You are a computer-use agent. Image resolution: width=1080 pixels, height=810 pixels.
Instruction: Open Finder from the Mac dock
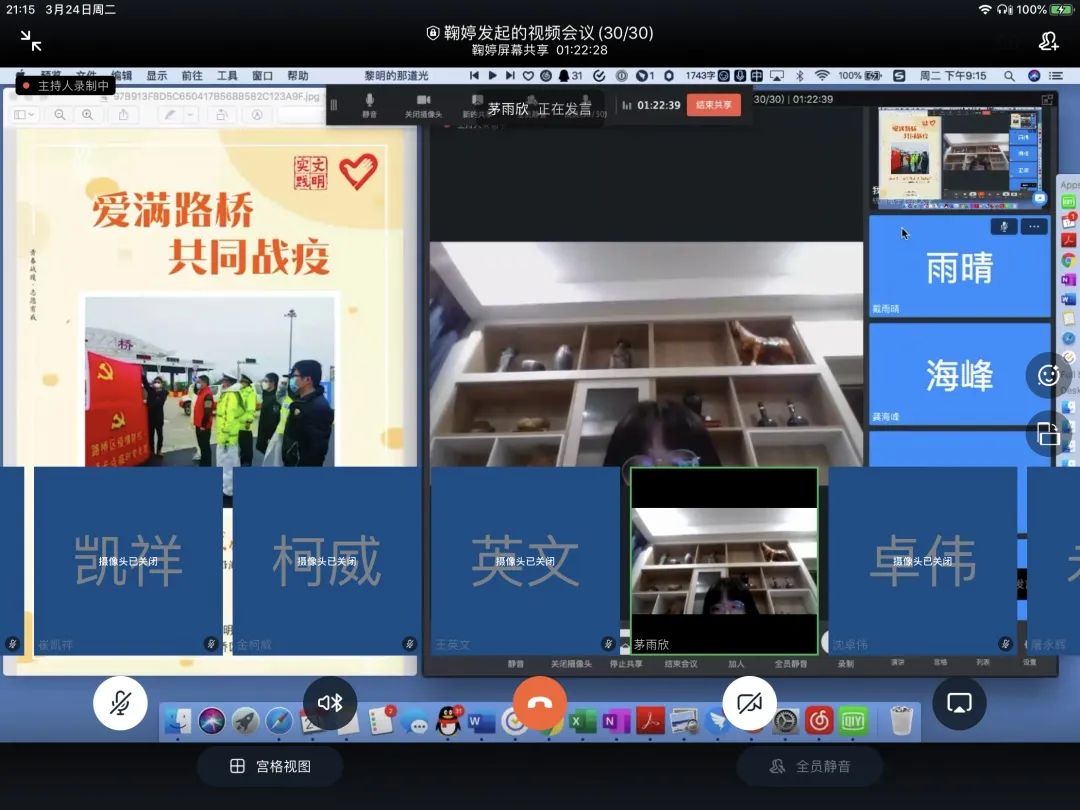tap(178, 721)
